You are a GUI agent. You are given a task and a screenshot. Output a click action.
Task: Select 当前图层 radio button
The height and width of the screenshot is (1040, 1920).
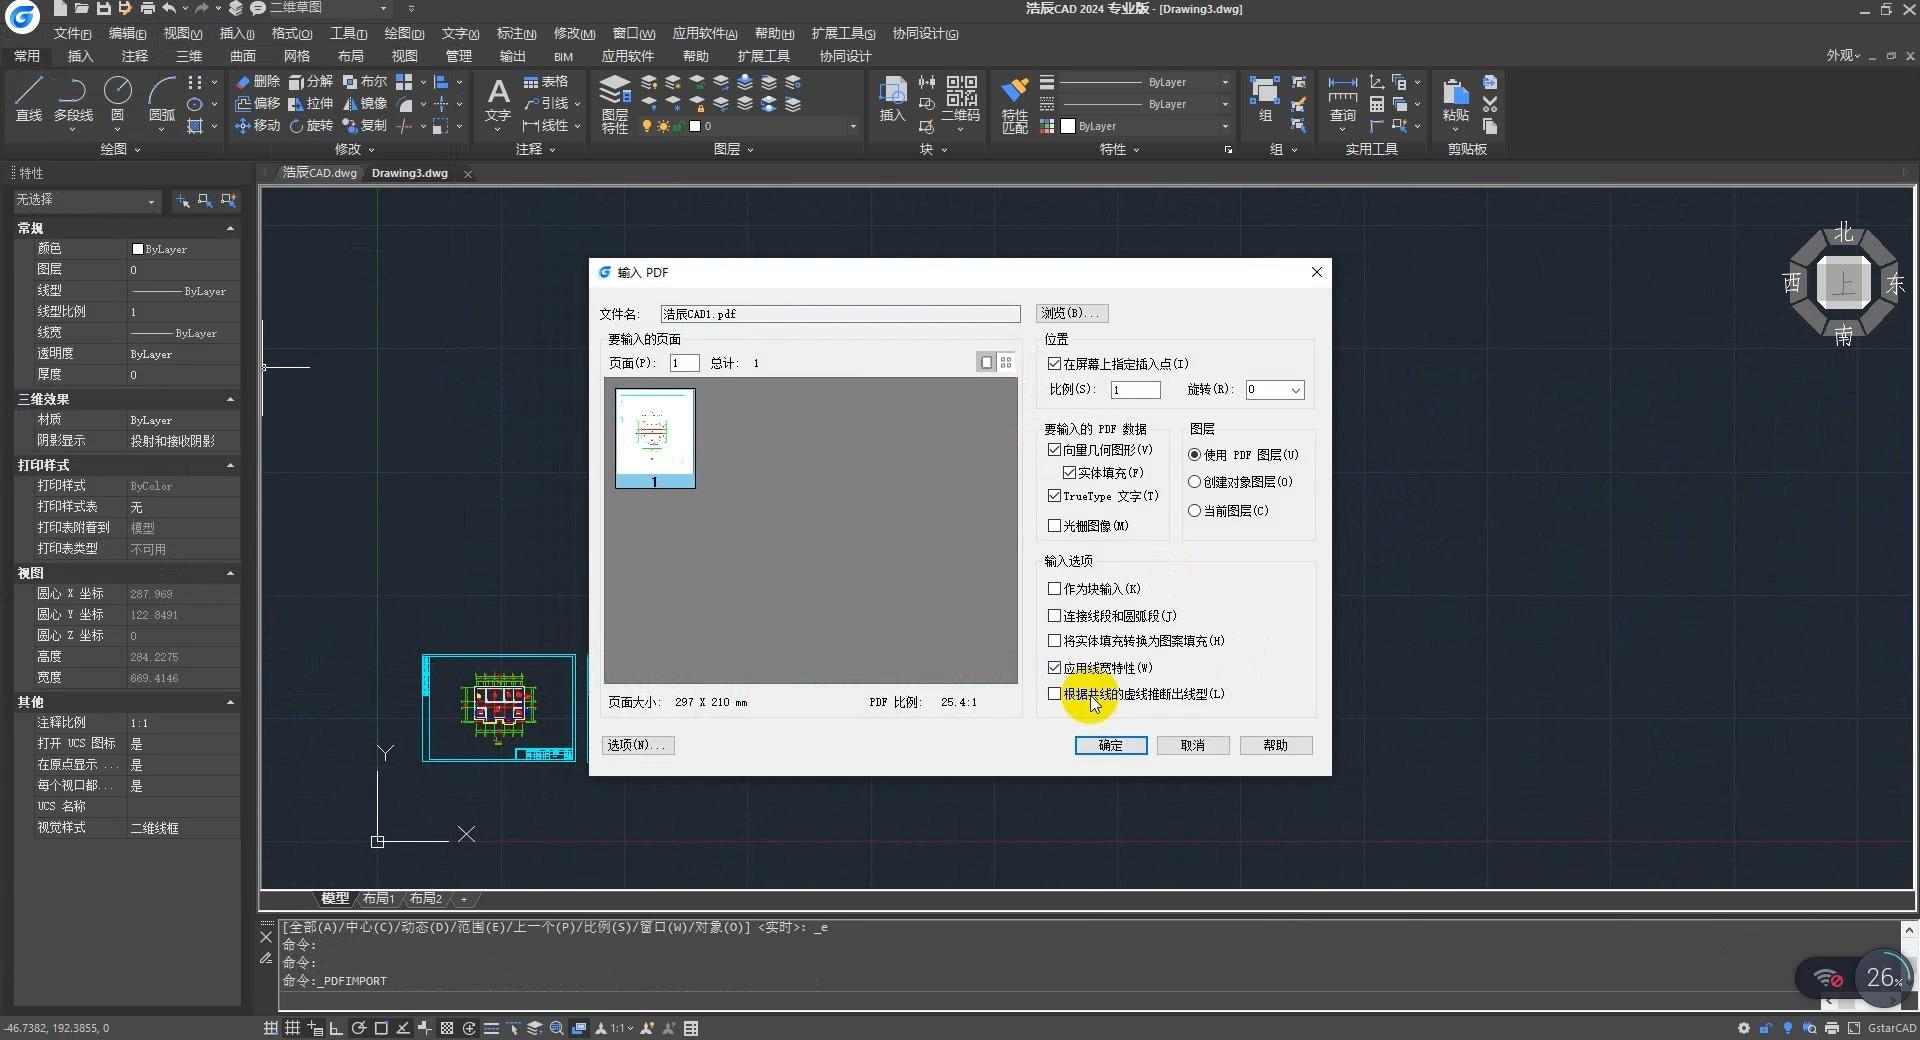pos(1194,511)
